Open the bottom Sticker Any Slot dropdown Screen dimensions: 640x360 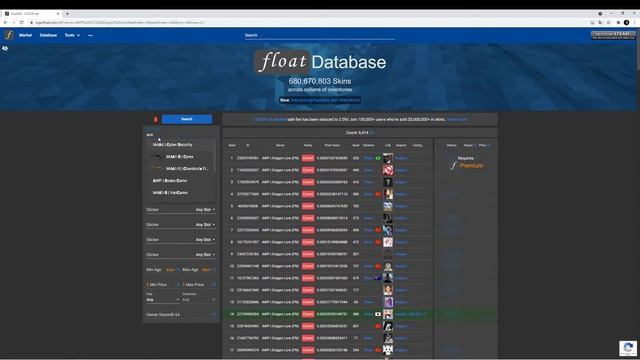(205, 255)
